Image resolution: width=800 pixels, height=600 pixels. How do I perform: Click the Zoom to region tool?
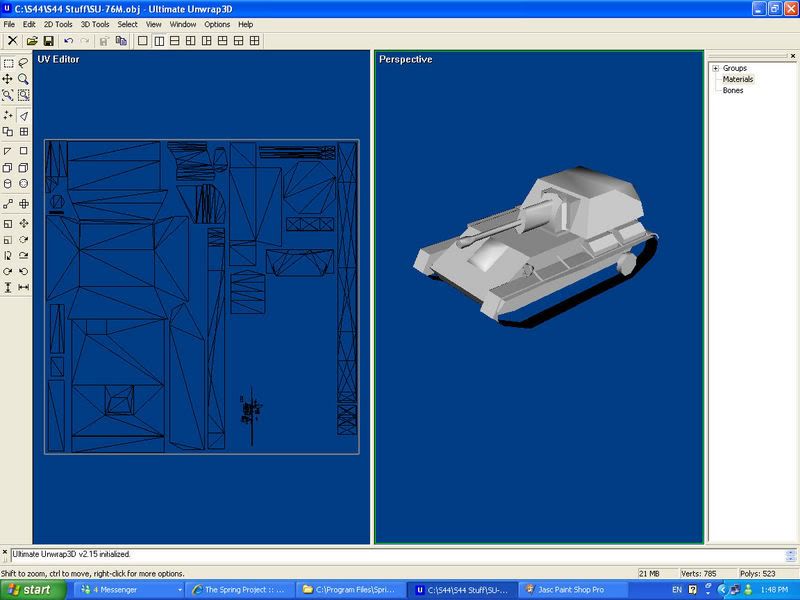click(x=23, y=95)
